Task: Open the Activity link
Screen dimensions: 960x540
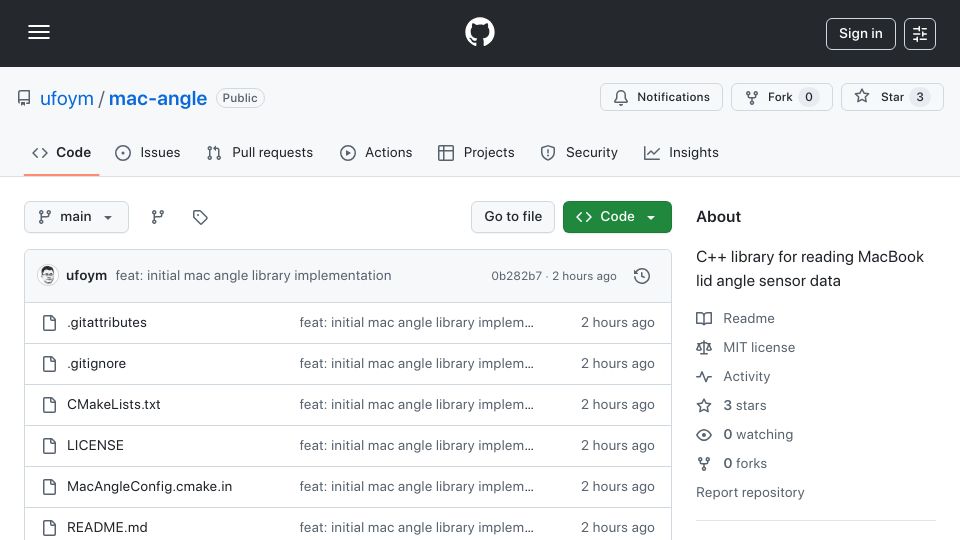Action: 746,377
